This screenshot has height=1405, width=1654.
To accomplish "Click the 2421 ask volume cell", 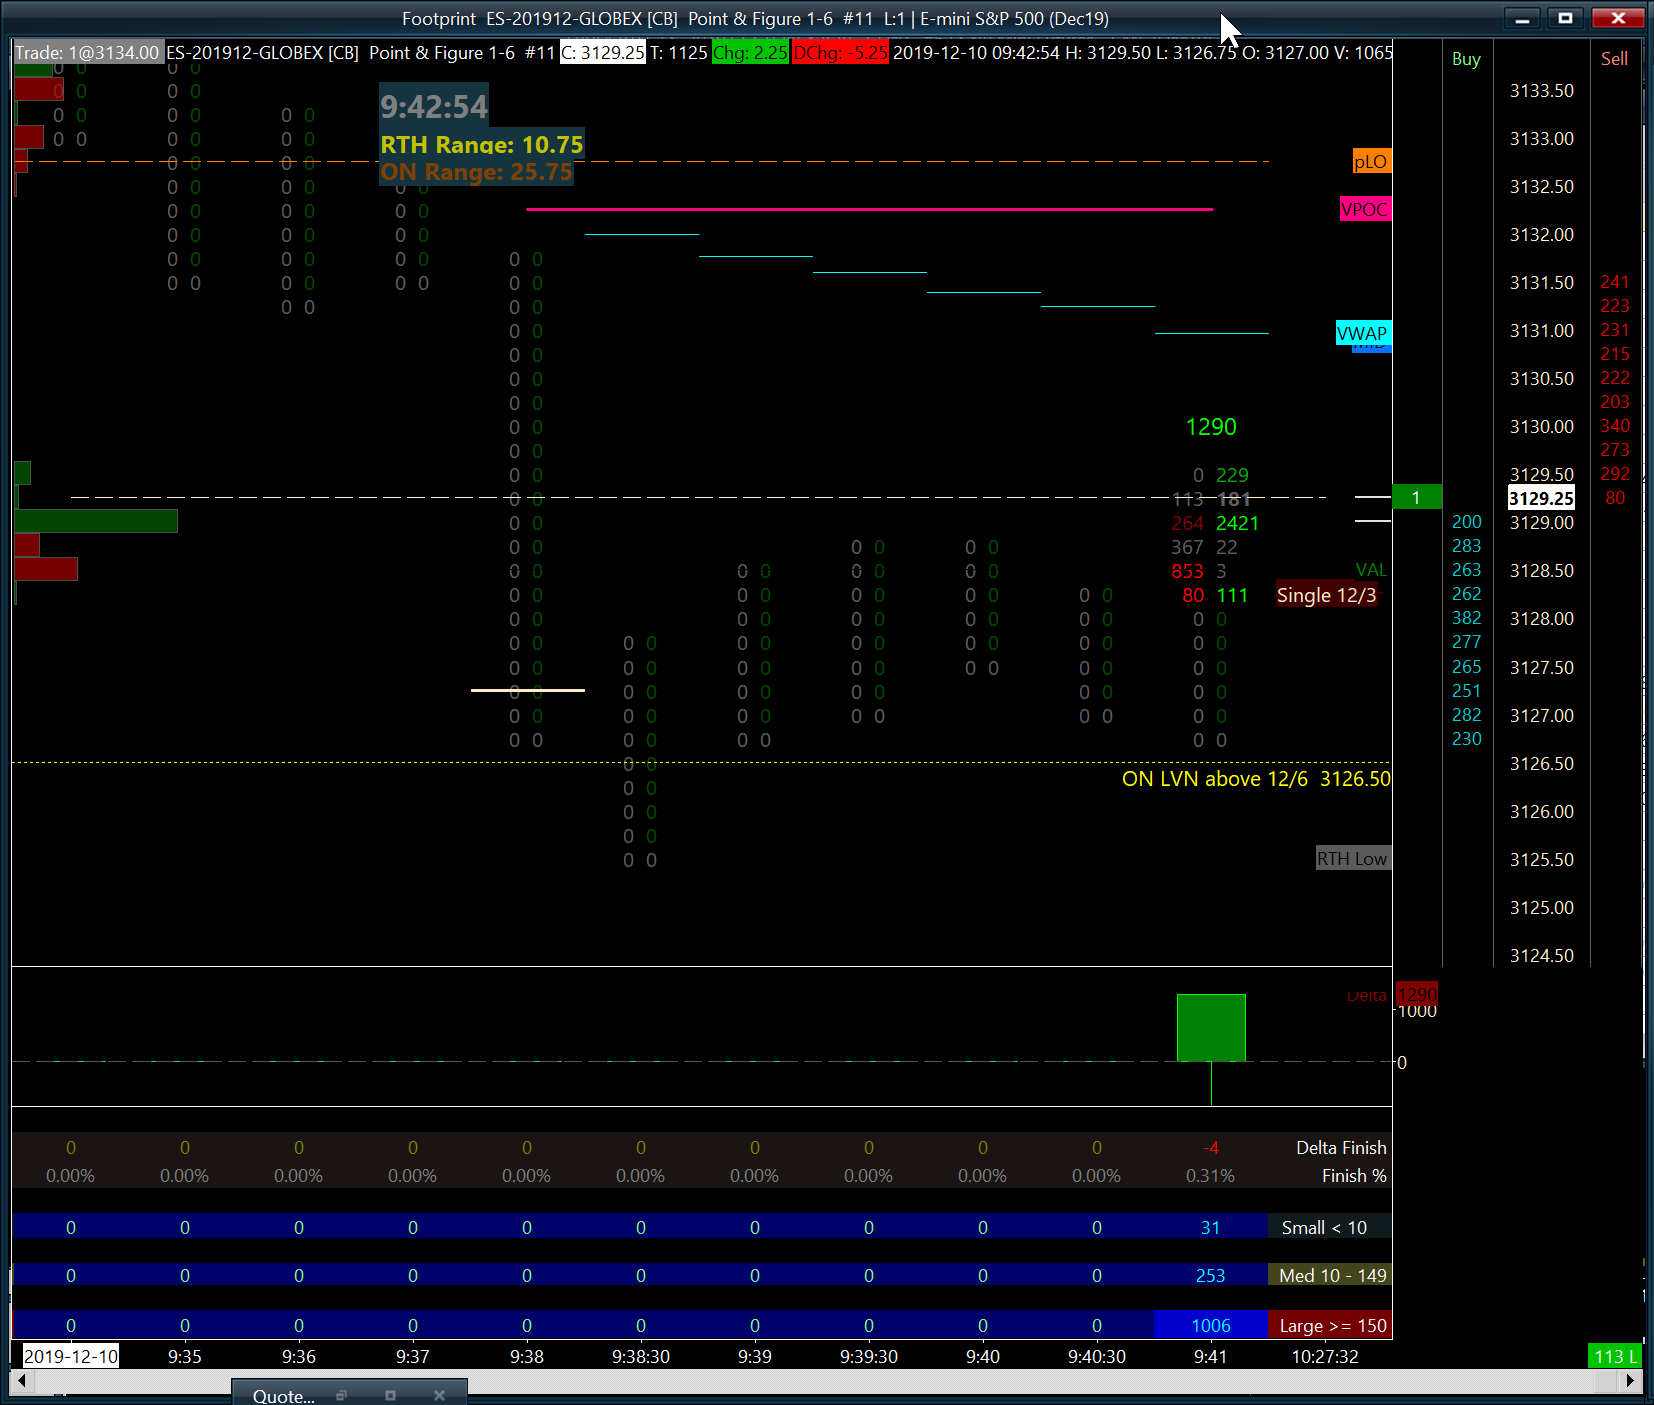I will pos(1237,523).
